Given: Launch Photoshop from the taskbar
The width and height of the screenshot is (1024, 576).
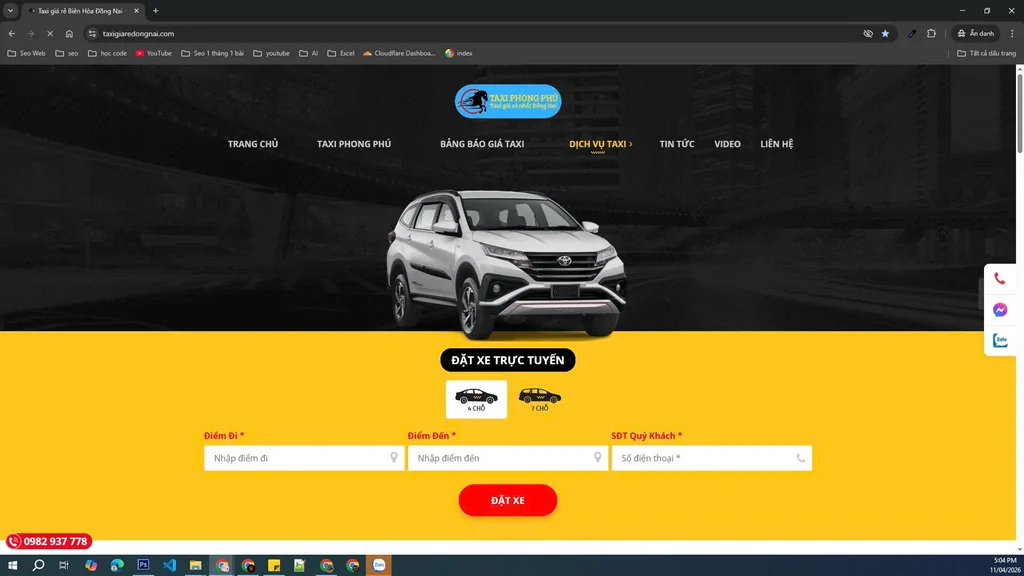Looking at the screenshot, I should [x=143, y=565].
